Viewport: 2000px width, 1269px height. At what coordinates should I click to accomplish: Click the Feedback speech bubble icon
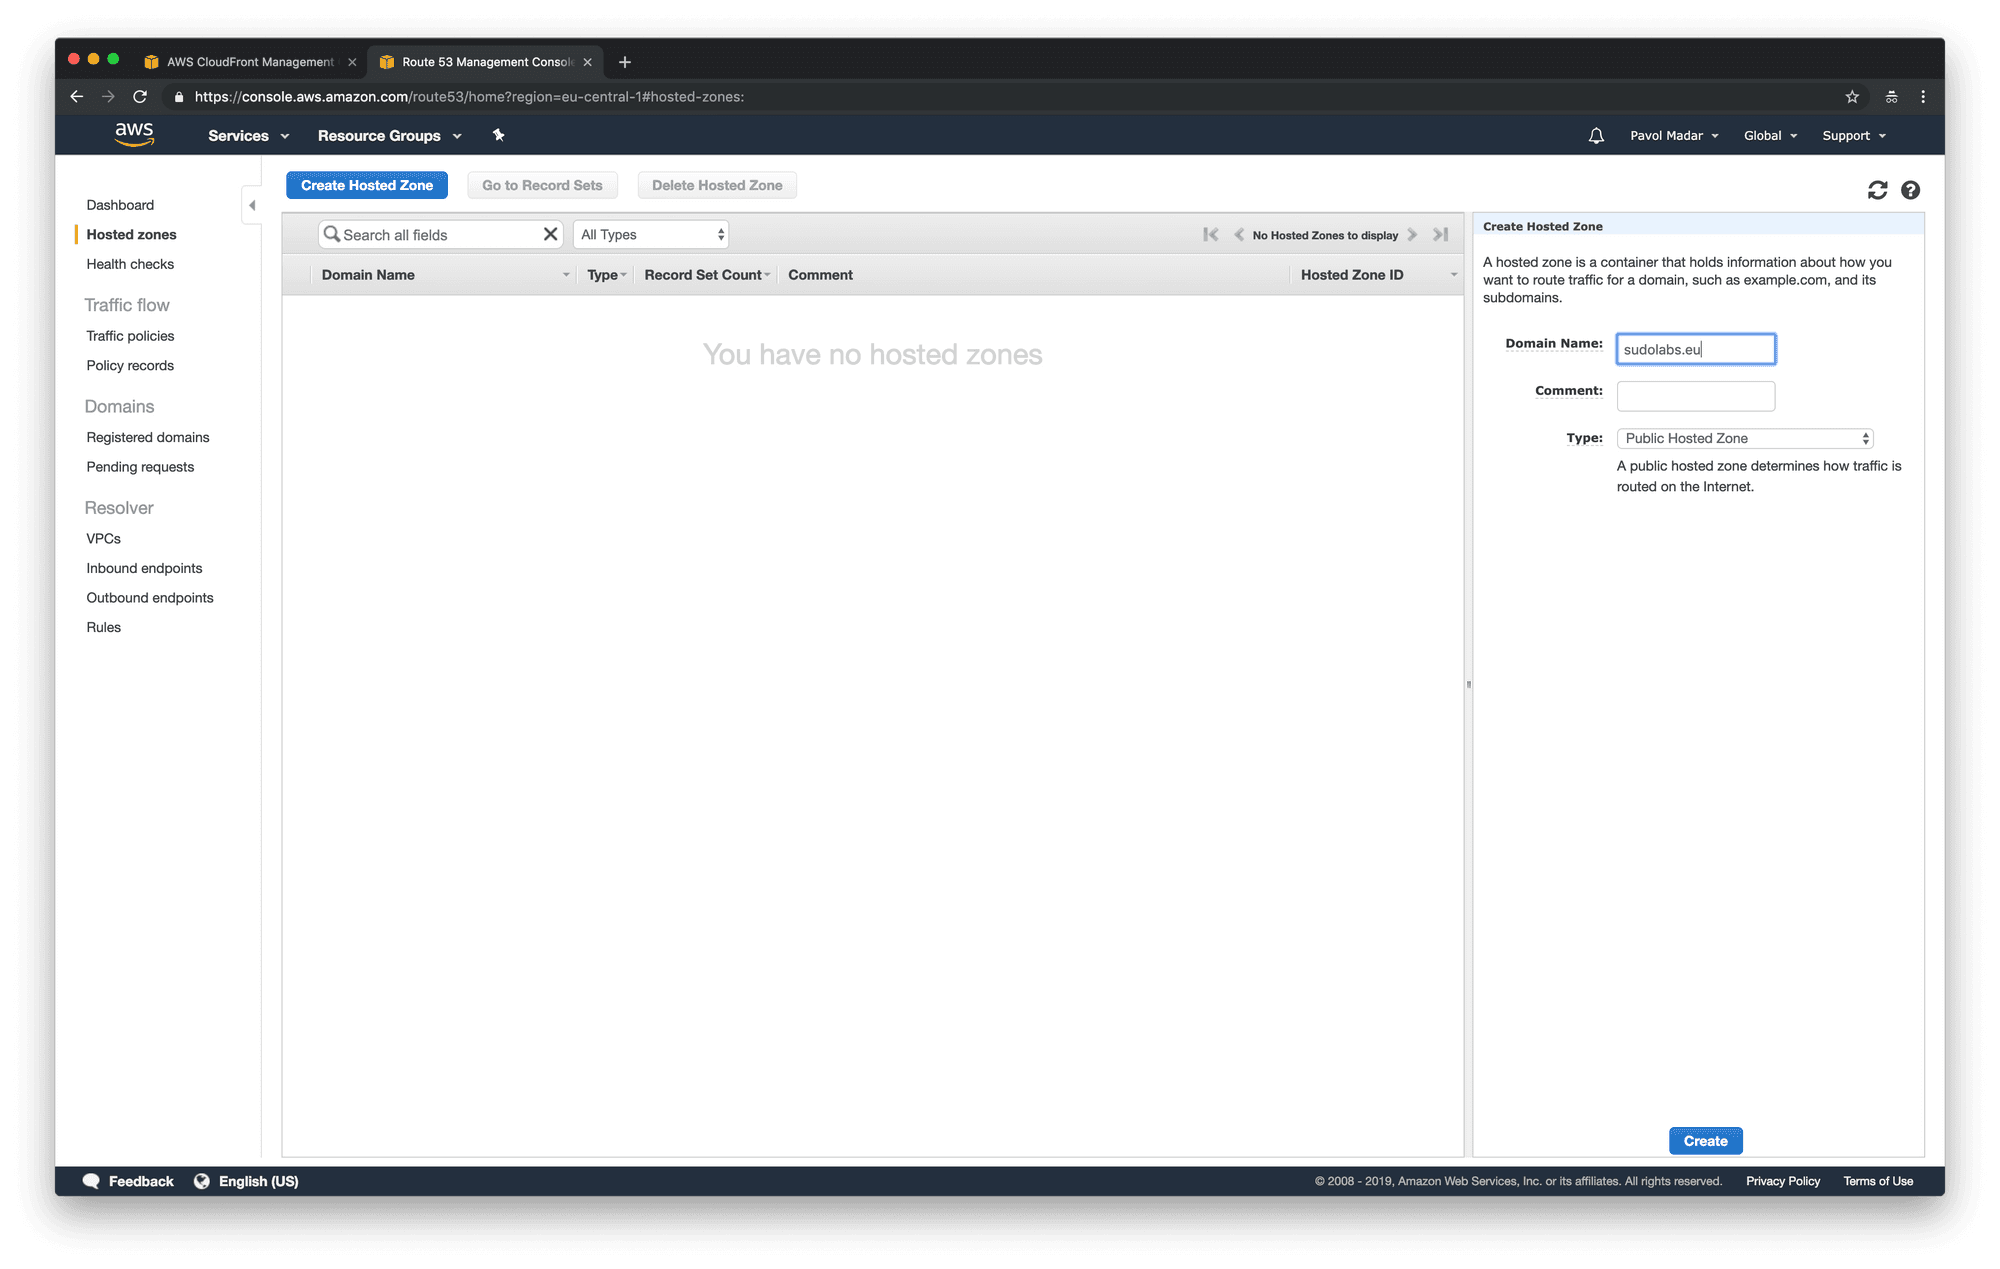coord(91,1181)
